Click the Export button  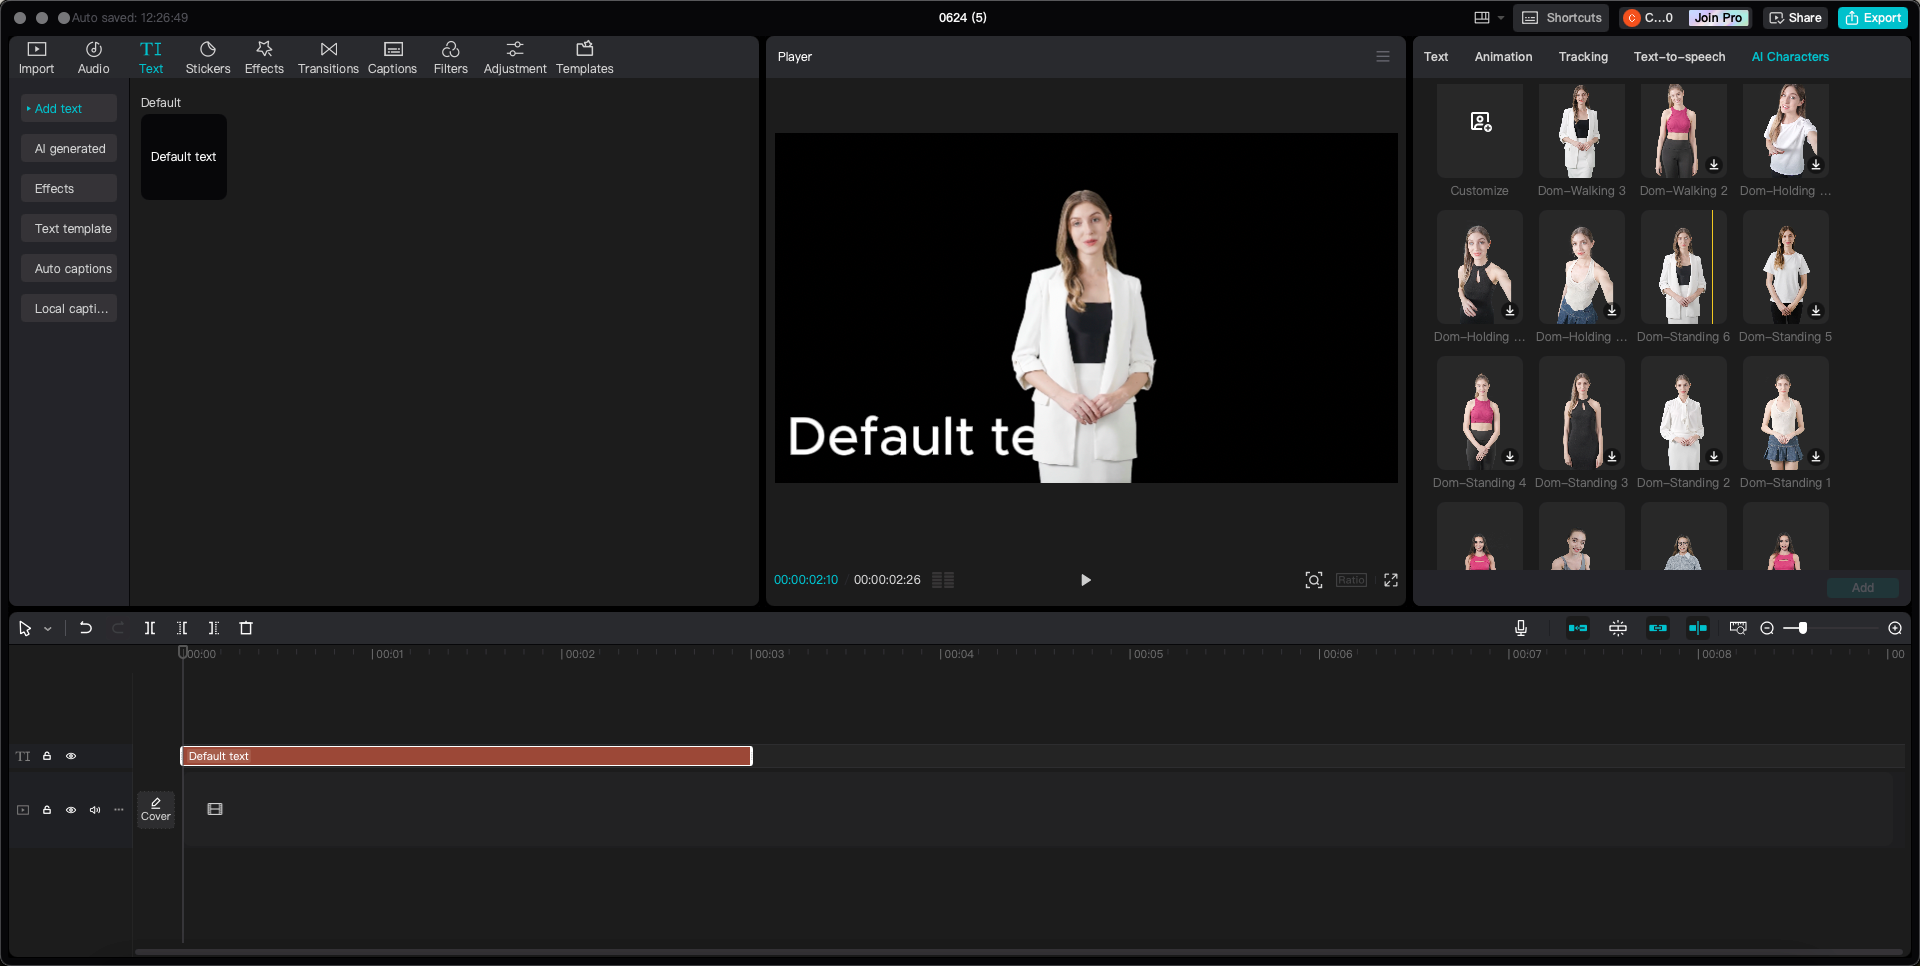pyautogui.click(x=1872, y=18)
